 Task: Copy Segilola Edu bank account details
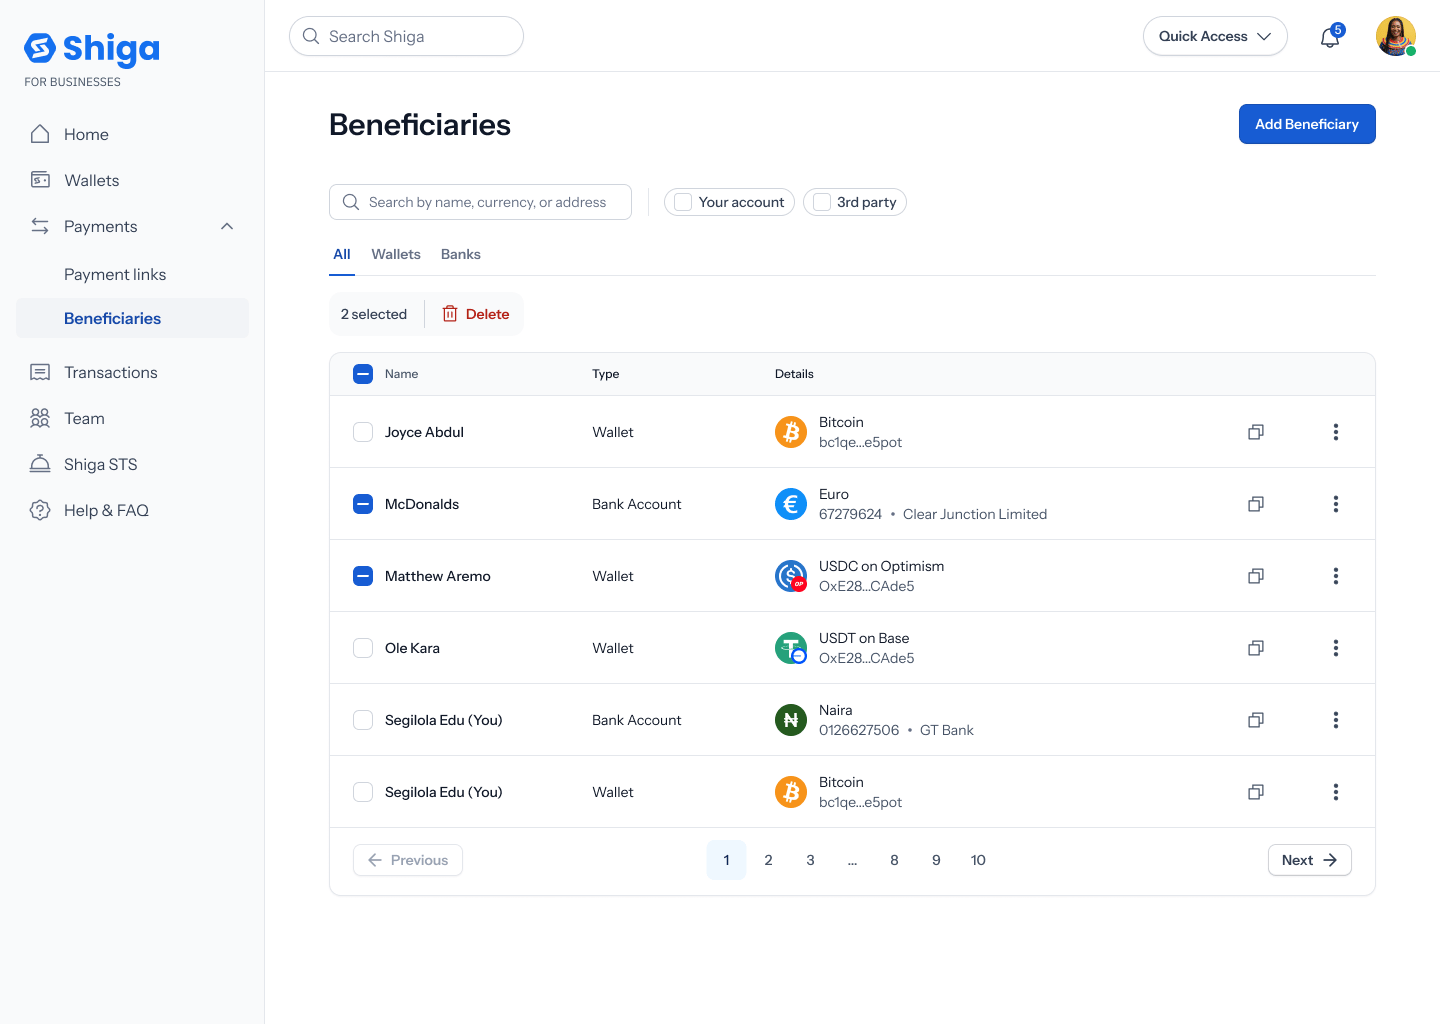(1256, 720)
